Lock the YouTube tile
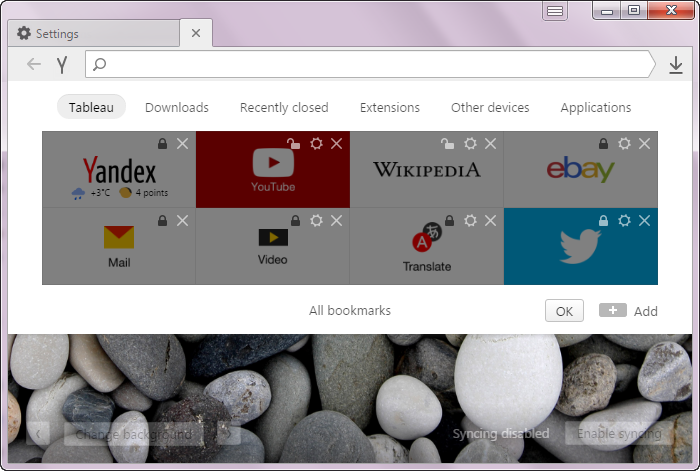 pos(293,144)
